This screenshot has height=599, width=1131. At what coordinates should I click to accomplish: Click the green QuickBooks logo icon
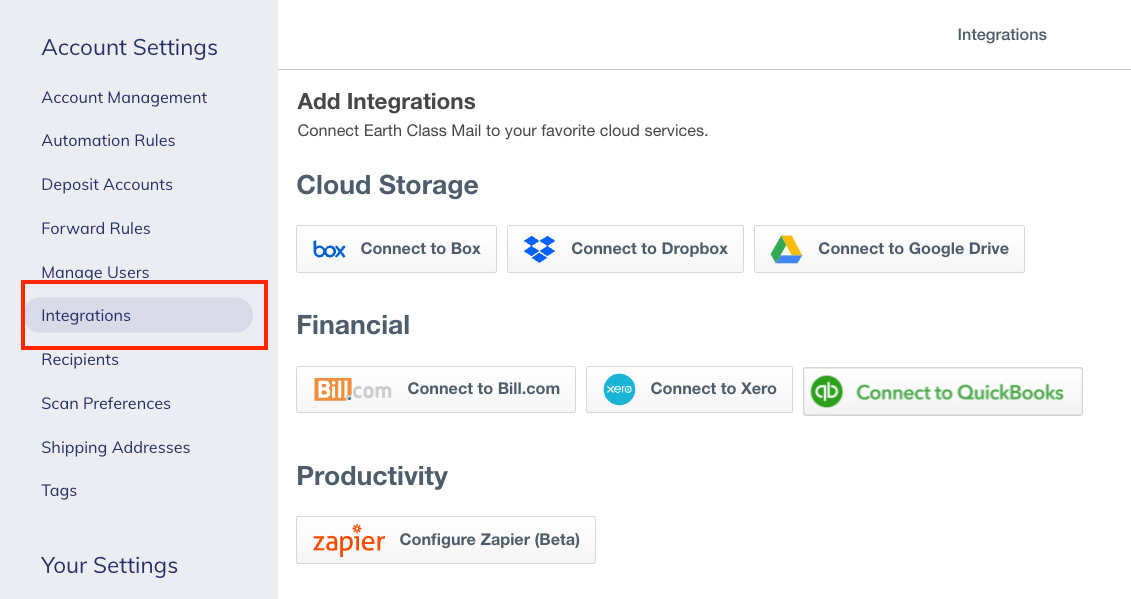827,391
